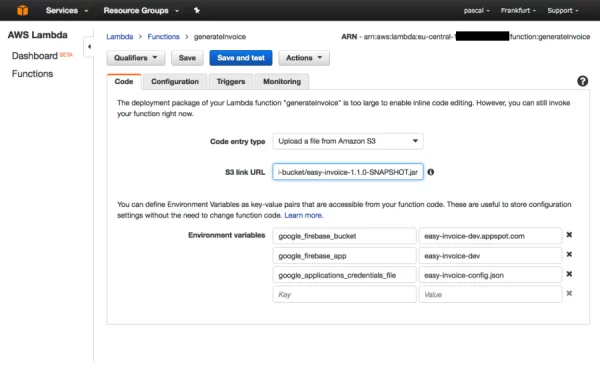Open Dashboard in the sidebar
This screenshot has width=600, height=369.
[34, 56]
